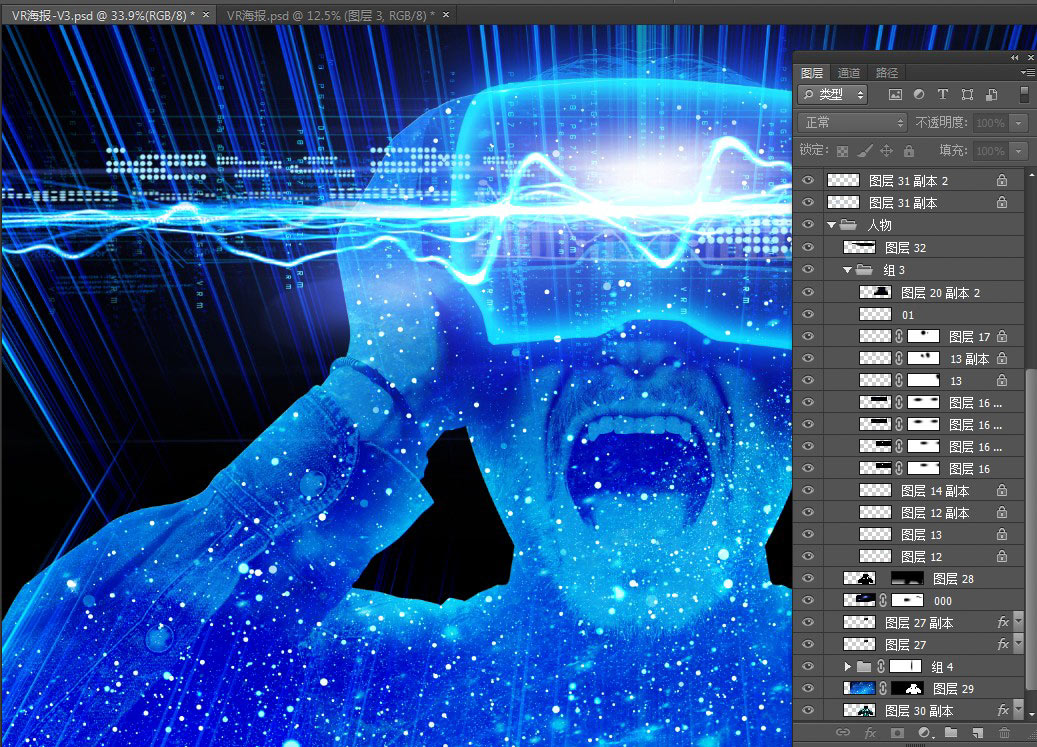Create new fill or adjustment layer
Viewport: 1037px width, 747px height.
924,732
